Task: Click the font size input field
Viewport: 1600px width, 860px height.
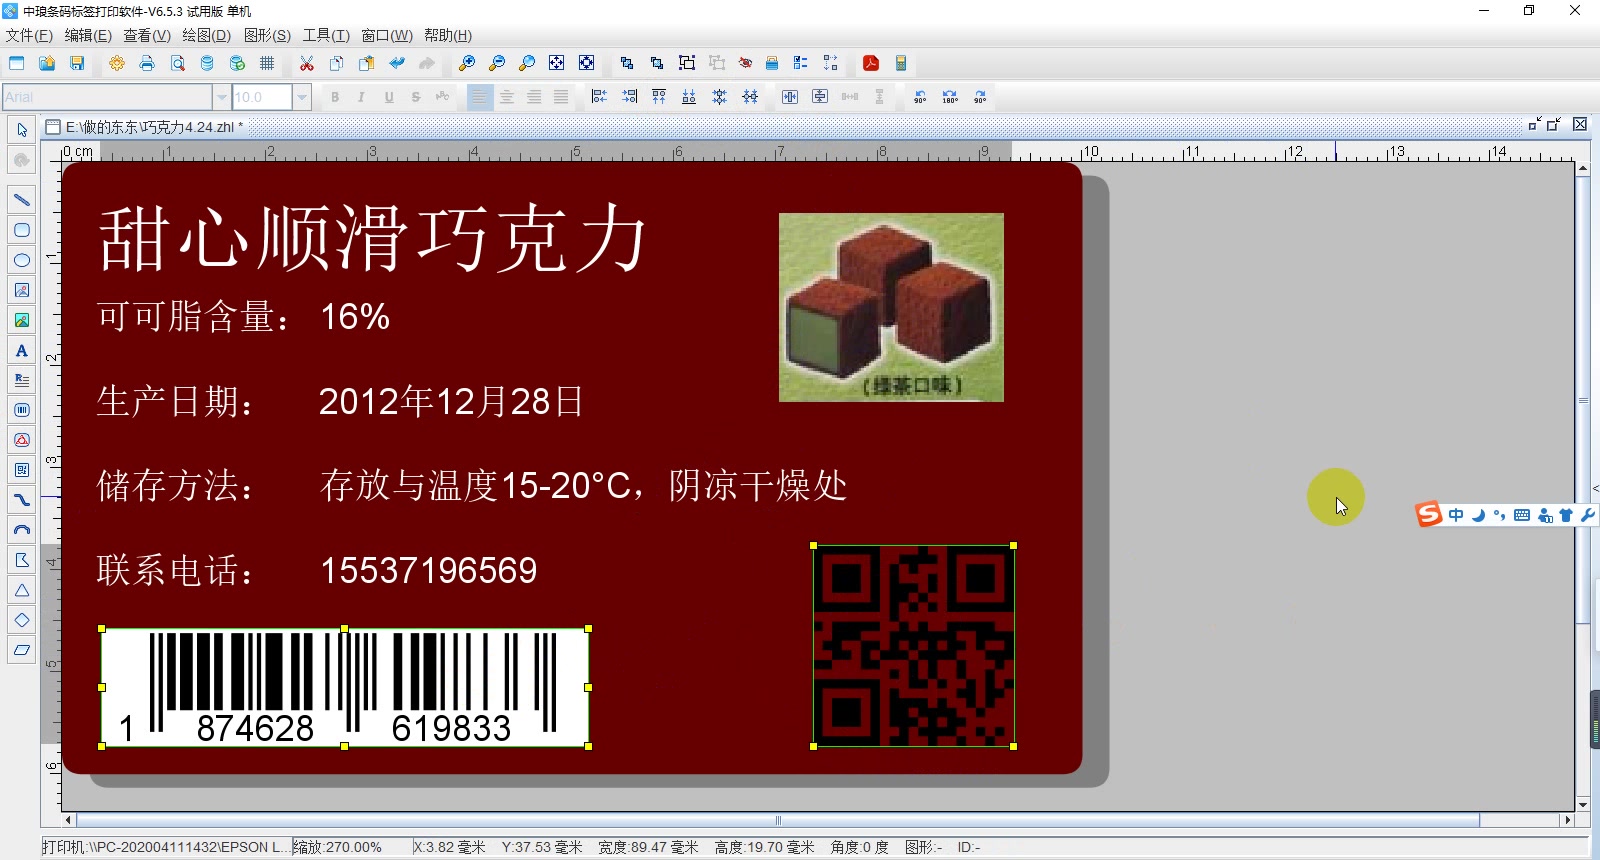Action: (262, 97)
